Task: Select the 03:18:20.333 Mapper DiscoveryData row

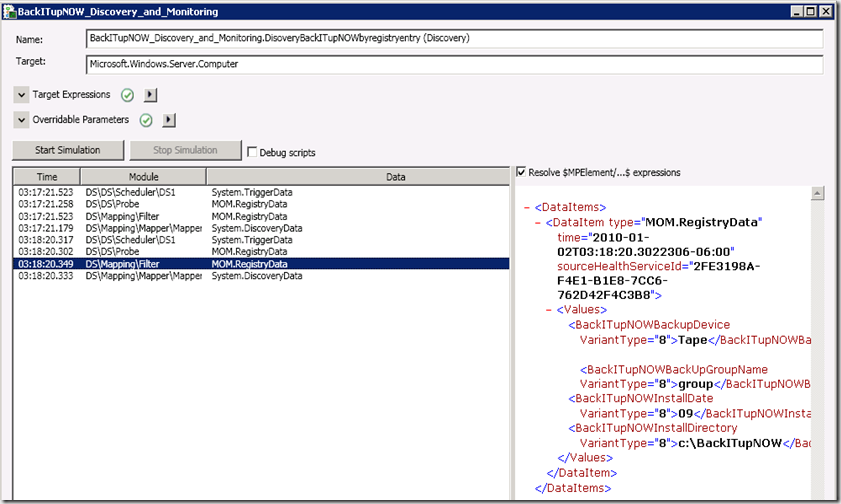Action: coord(261,276)
